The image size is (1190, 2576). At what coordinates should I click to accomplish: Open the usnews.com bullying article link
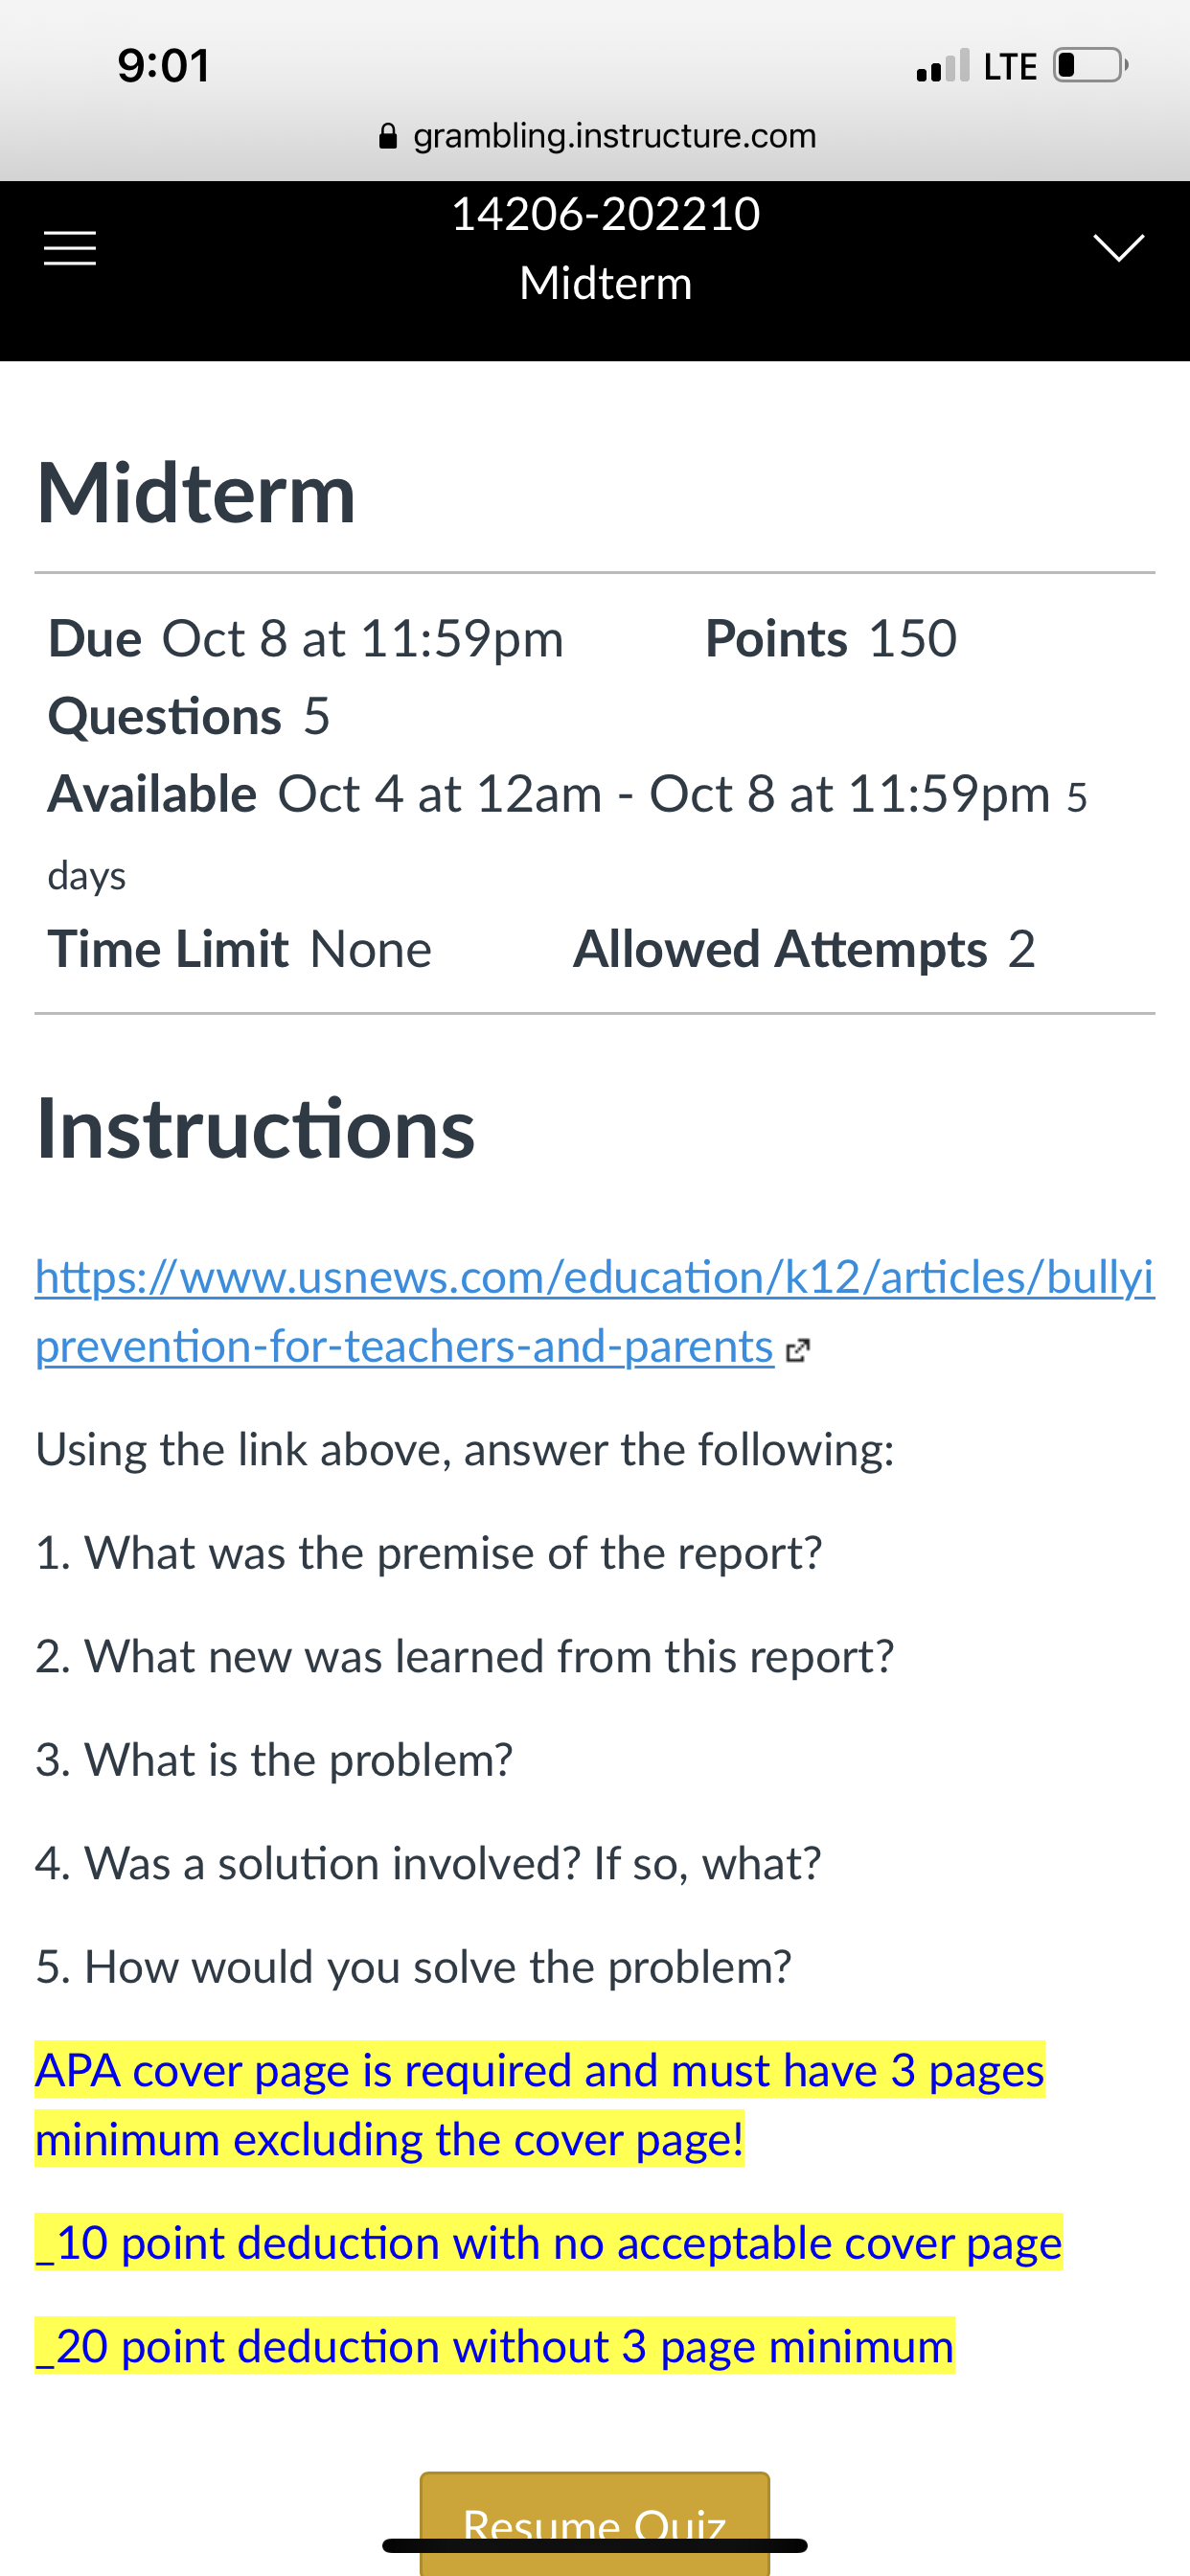[x=595, y=1311]
